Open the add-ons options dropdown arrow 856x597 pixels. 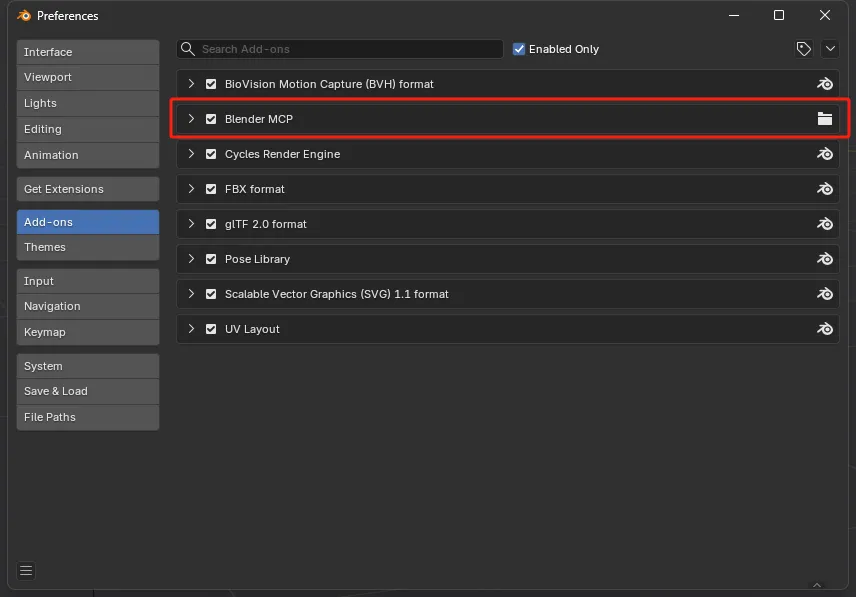(x=829, y=49)
